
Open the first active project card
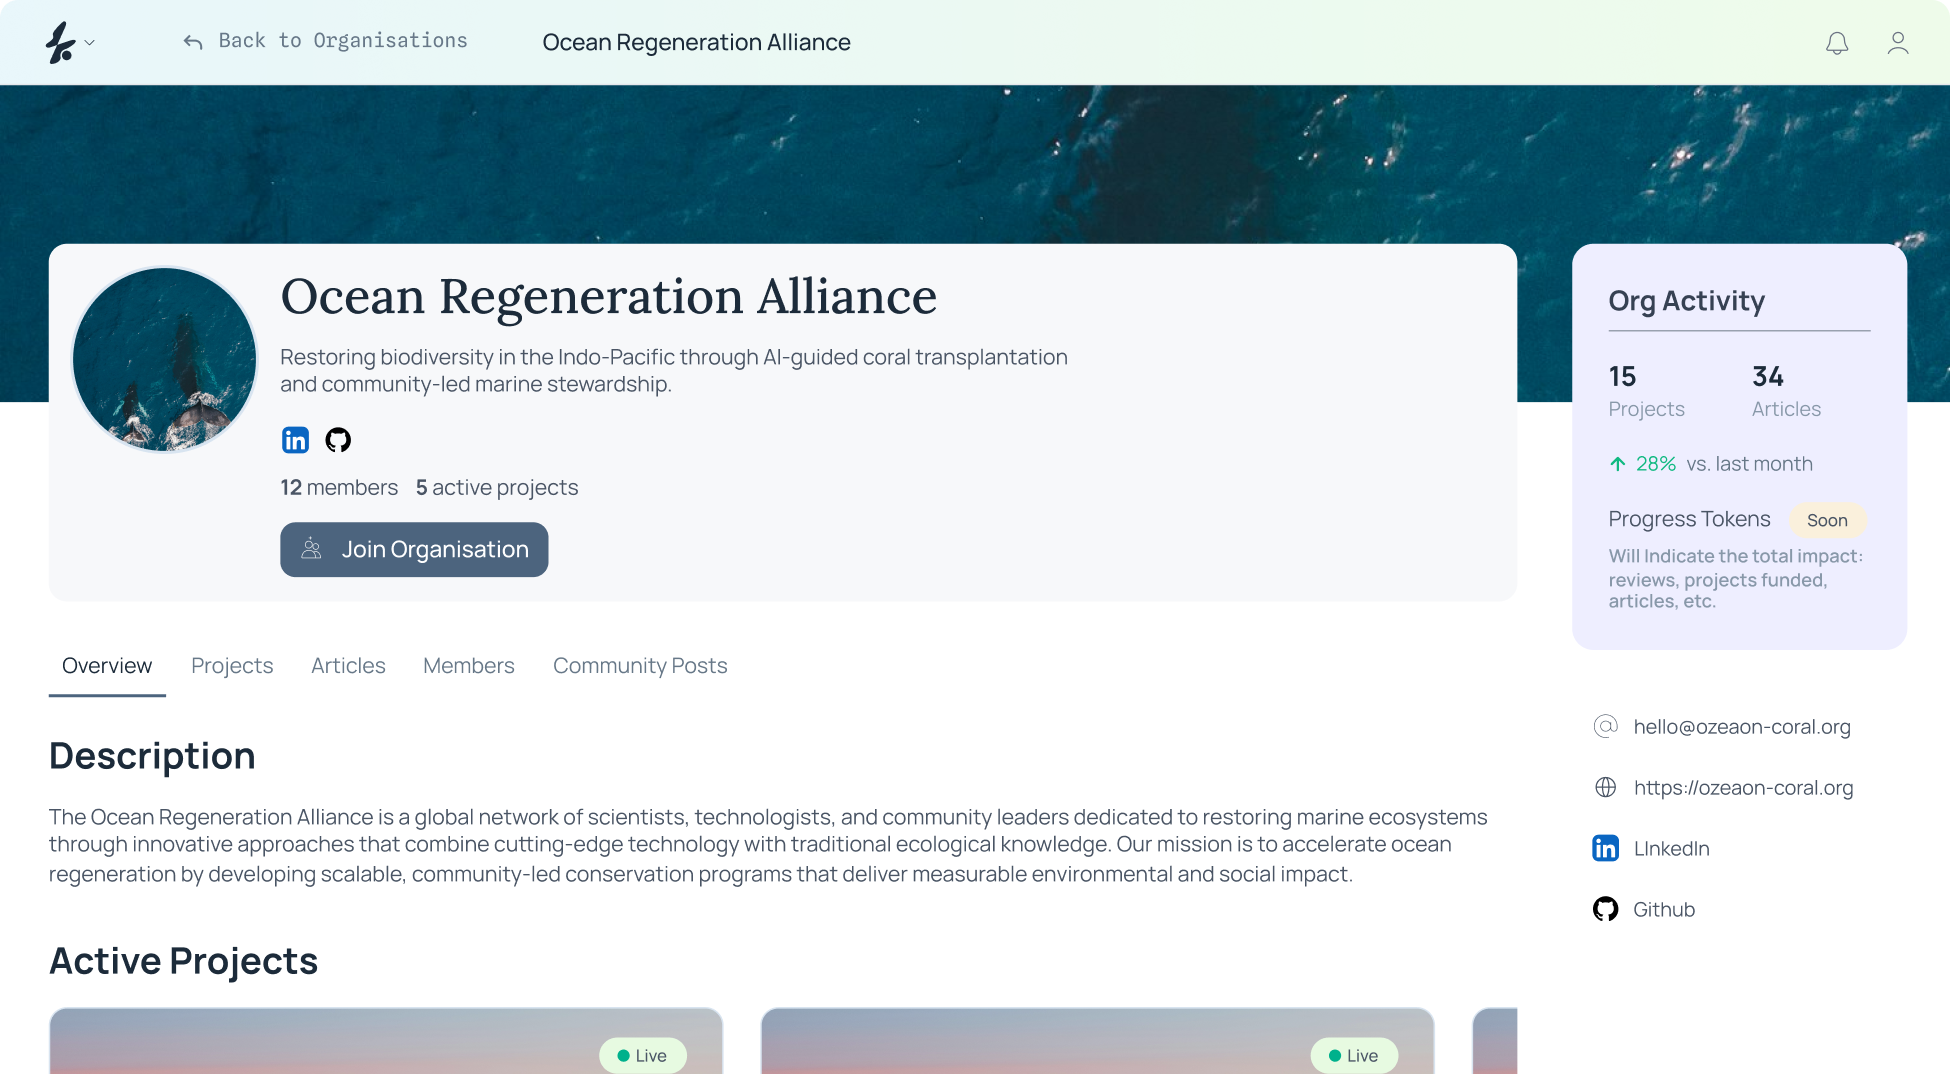tap(386, 1041)
